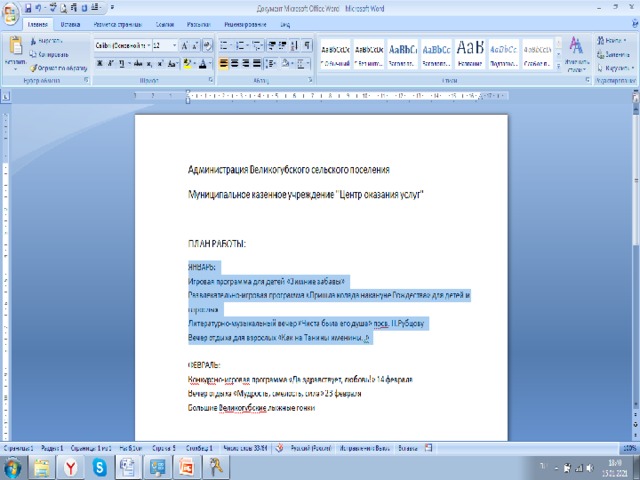
Task: Open PowerPoint from the Windows taskbar
Action: click(184, 466)
